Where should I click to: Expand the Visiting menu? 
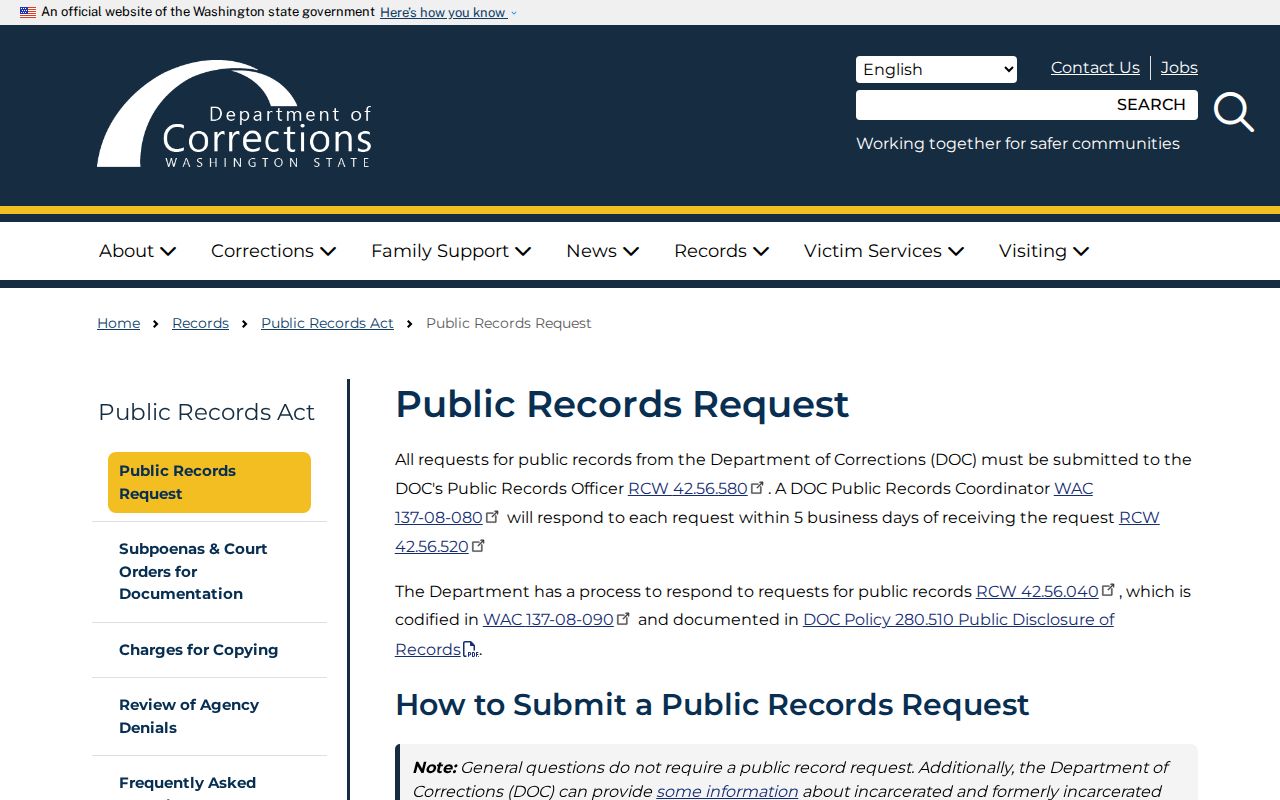pyautogui.click(x=1043, y=251)
